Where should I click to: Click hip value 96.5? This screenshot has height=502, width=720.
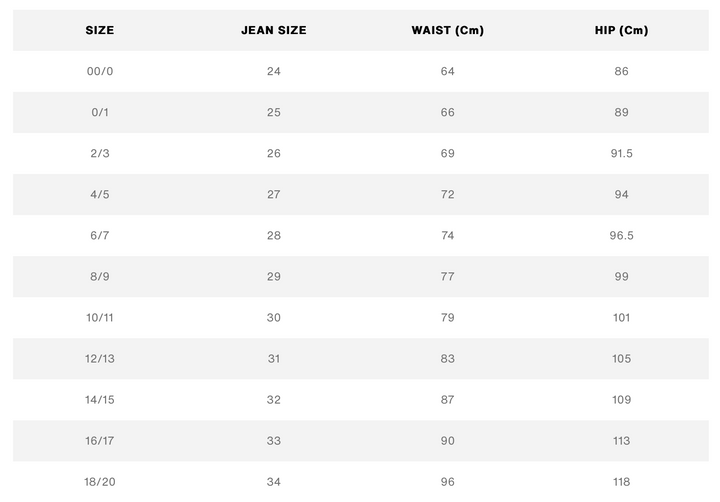tap(621, 236)
